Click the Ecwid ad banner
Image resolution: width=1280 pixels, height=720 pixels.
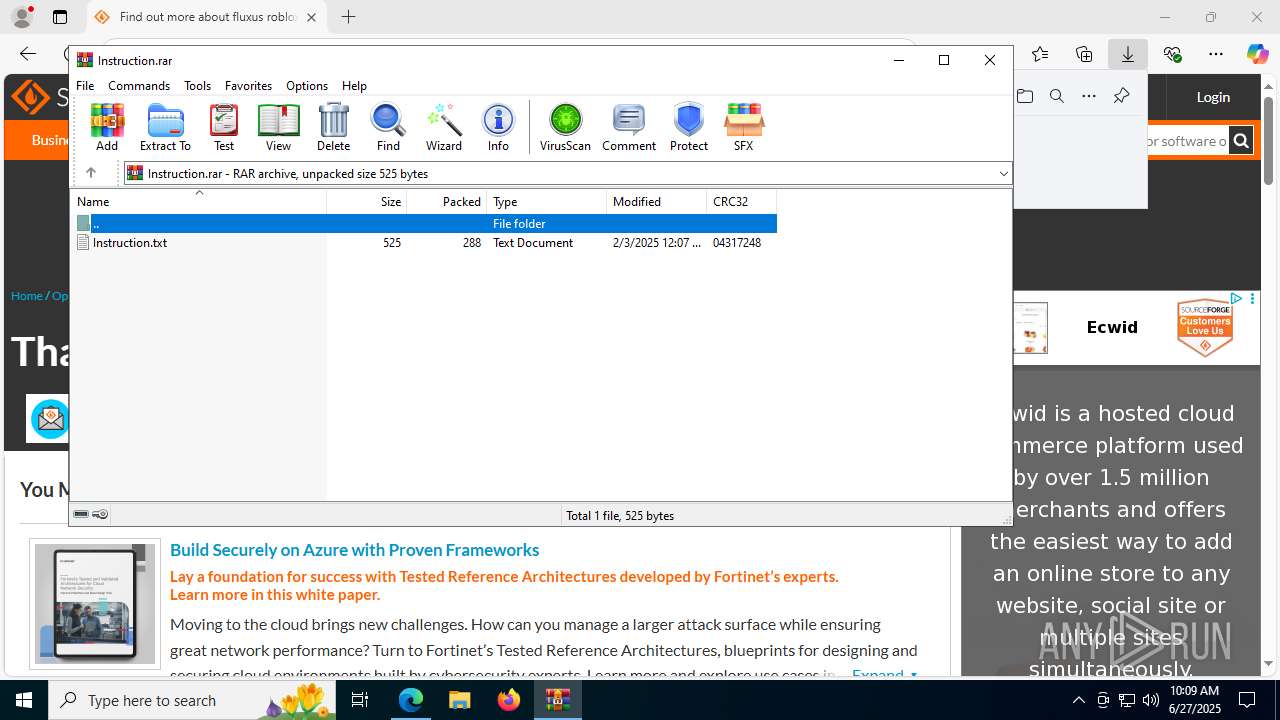point(1137,328)
